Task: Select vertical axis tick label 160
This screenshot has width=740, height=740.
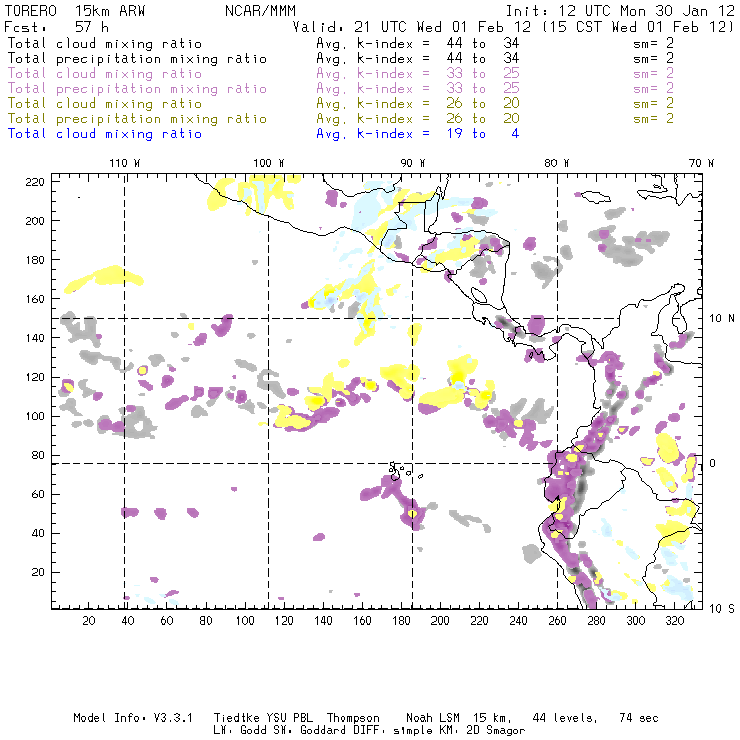Action: point(35,299)
